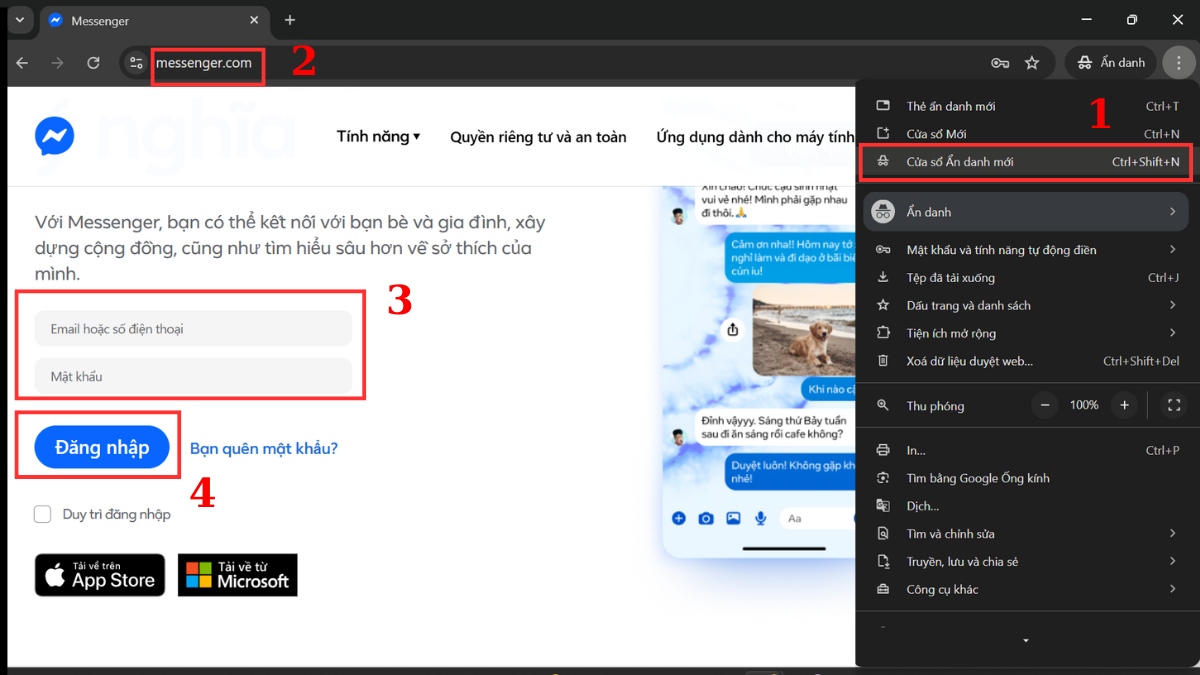The height and width of the screenshot is (675, 1200).
Task: Expand the 'Tính năng' dropdown
Action: point(378,137)
